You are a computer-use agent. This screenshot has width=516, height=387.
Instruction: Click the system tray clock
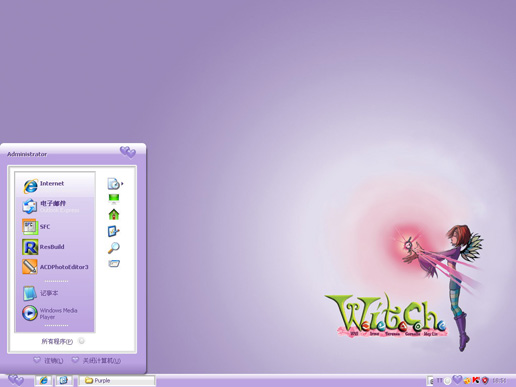[499, 380]
